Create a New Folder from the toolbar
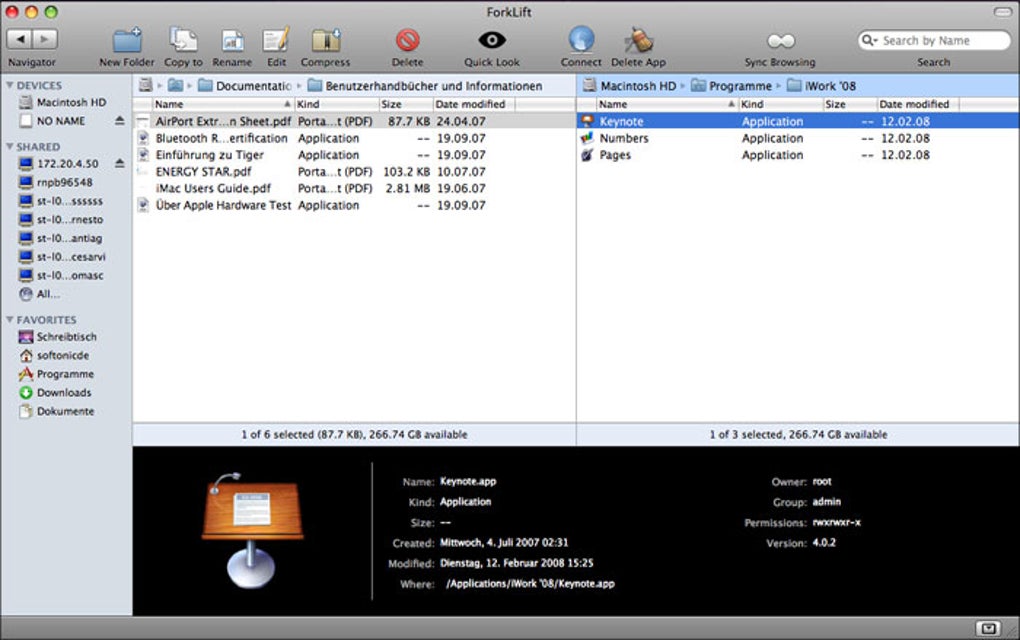This screenshot has width=1020, height=640. tap(127, 40)
